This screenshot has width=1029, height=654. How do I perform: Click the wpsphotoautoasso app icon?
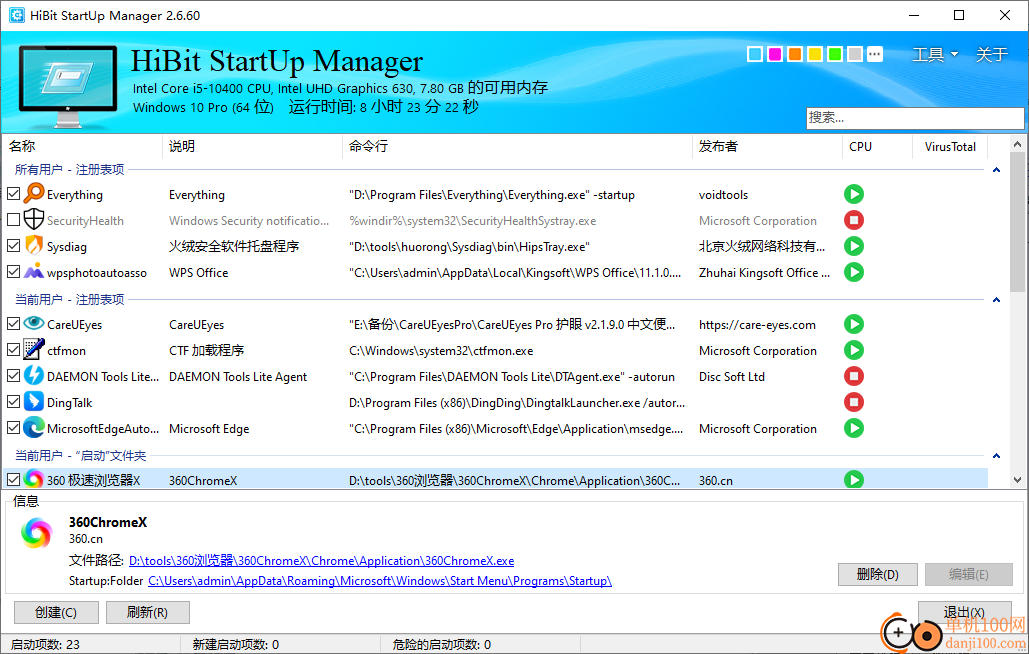click(33, 272)
